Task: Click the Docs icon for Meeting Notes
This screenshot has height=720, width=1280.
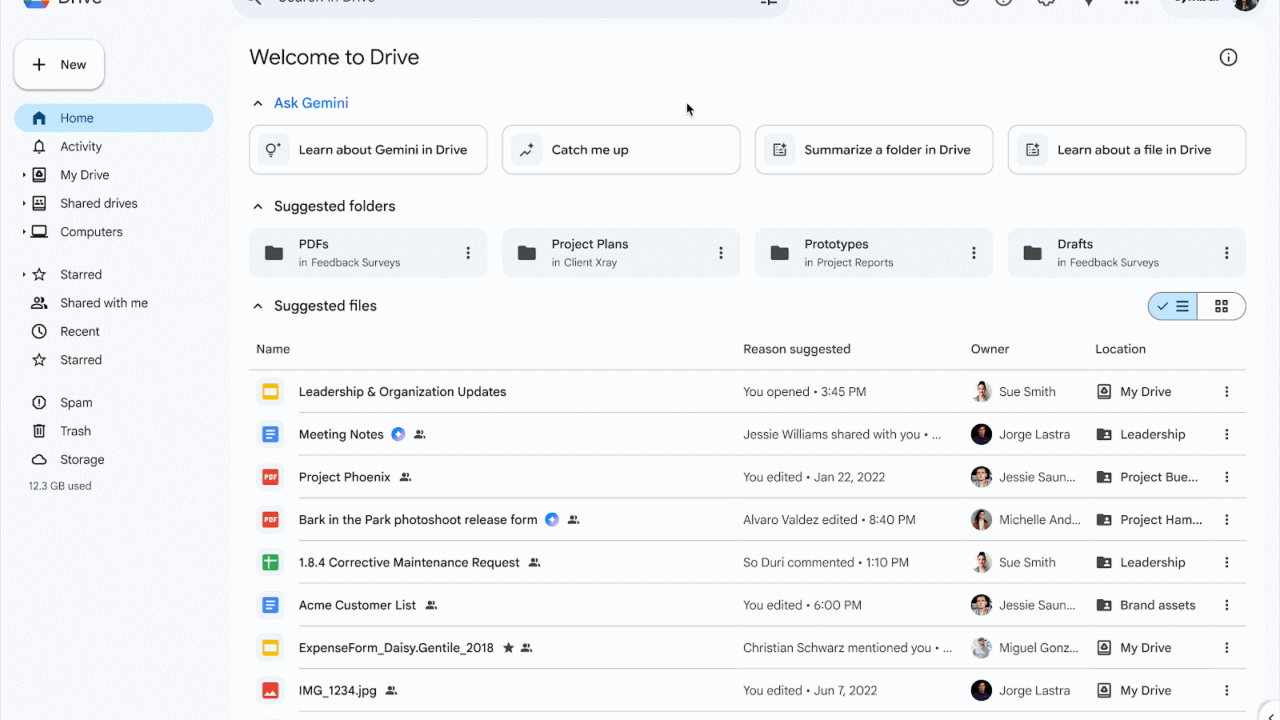Action: [270, 435]
